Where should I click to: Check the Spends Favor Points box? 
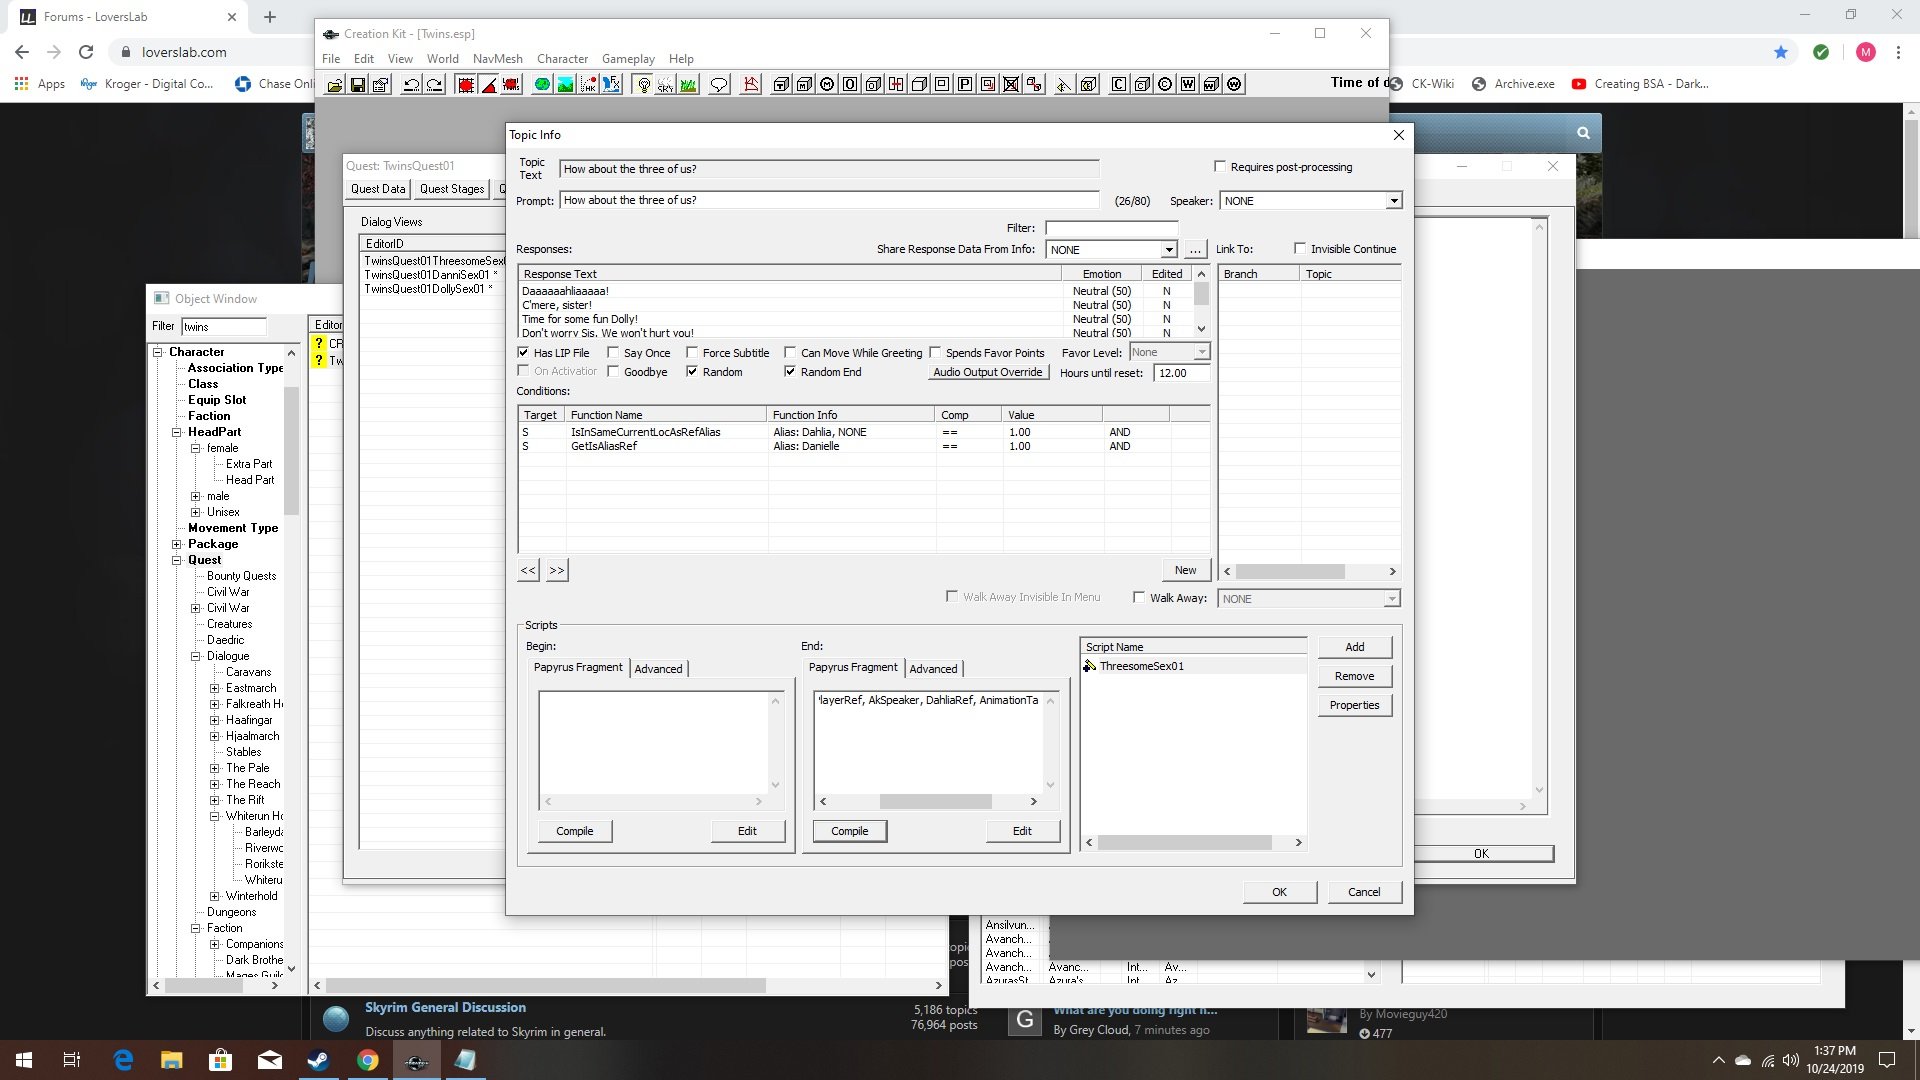pos(935,353)
